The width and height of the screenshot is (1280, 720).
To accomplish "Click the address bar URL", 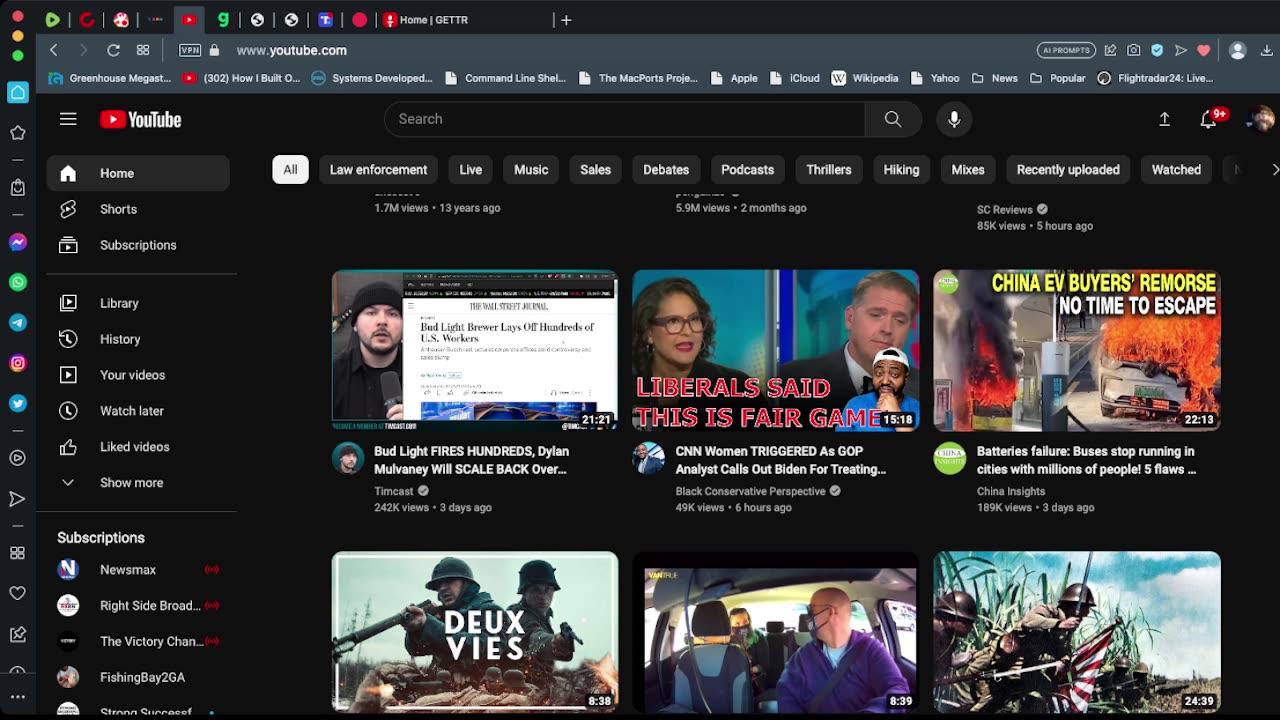I will [292, 50].
